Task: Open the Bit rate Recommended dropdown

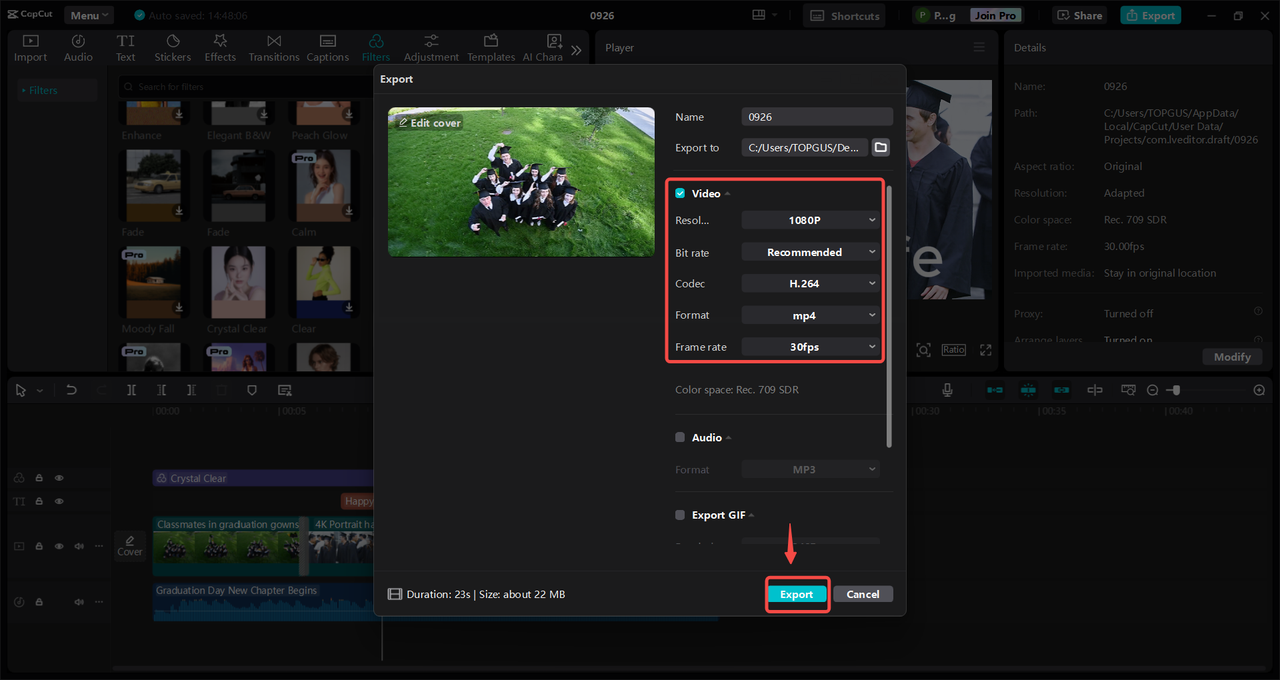Action: pyautogui.click(x=810, y=252)
